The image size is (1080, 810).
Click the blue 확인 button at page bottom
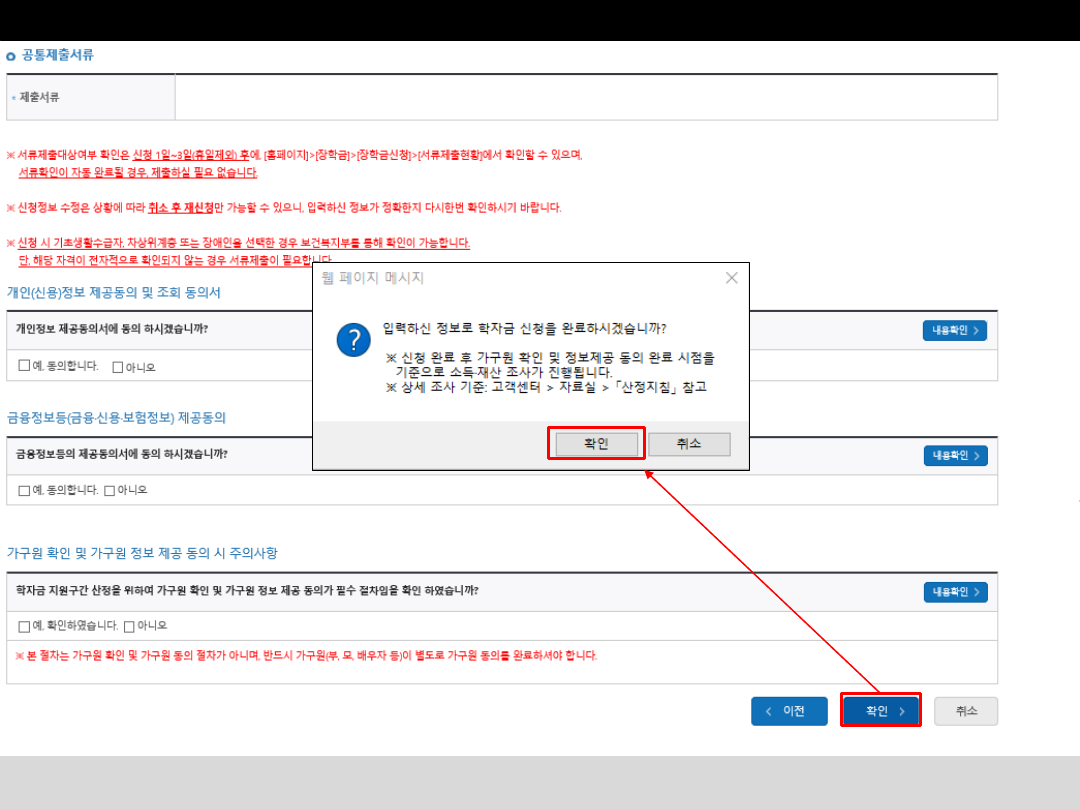tap(880, 711)
